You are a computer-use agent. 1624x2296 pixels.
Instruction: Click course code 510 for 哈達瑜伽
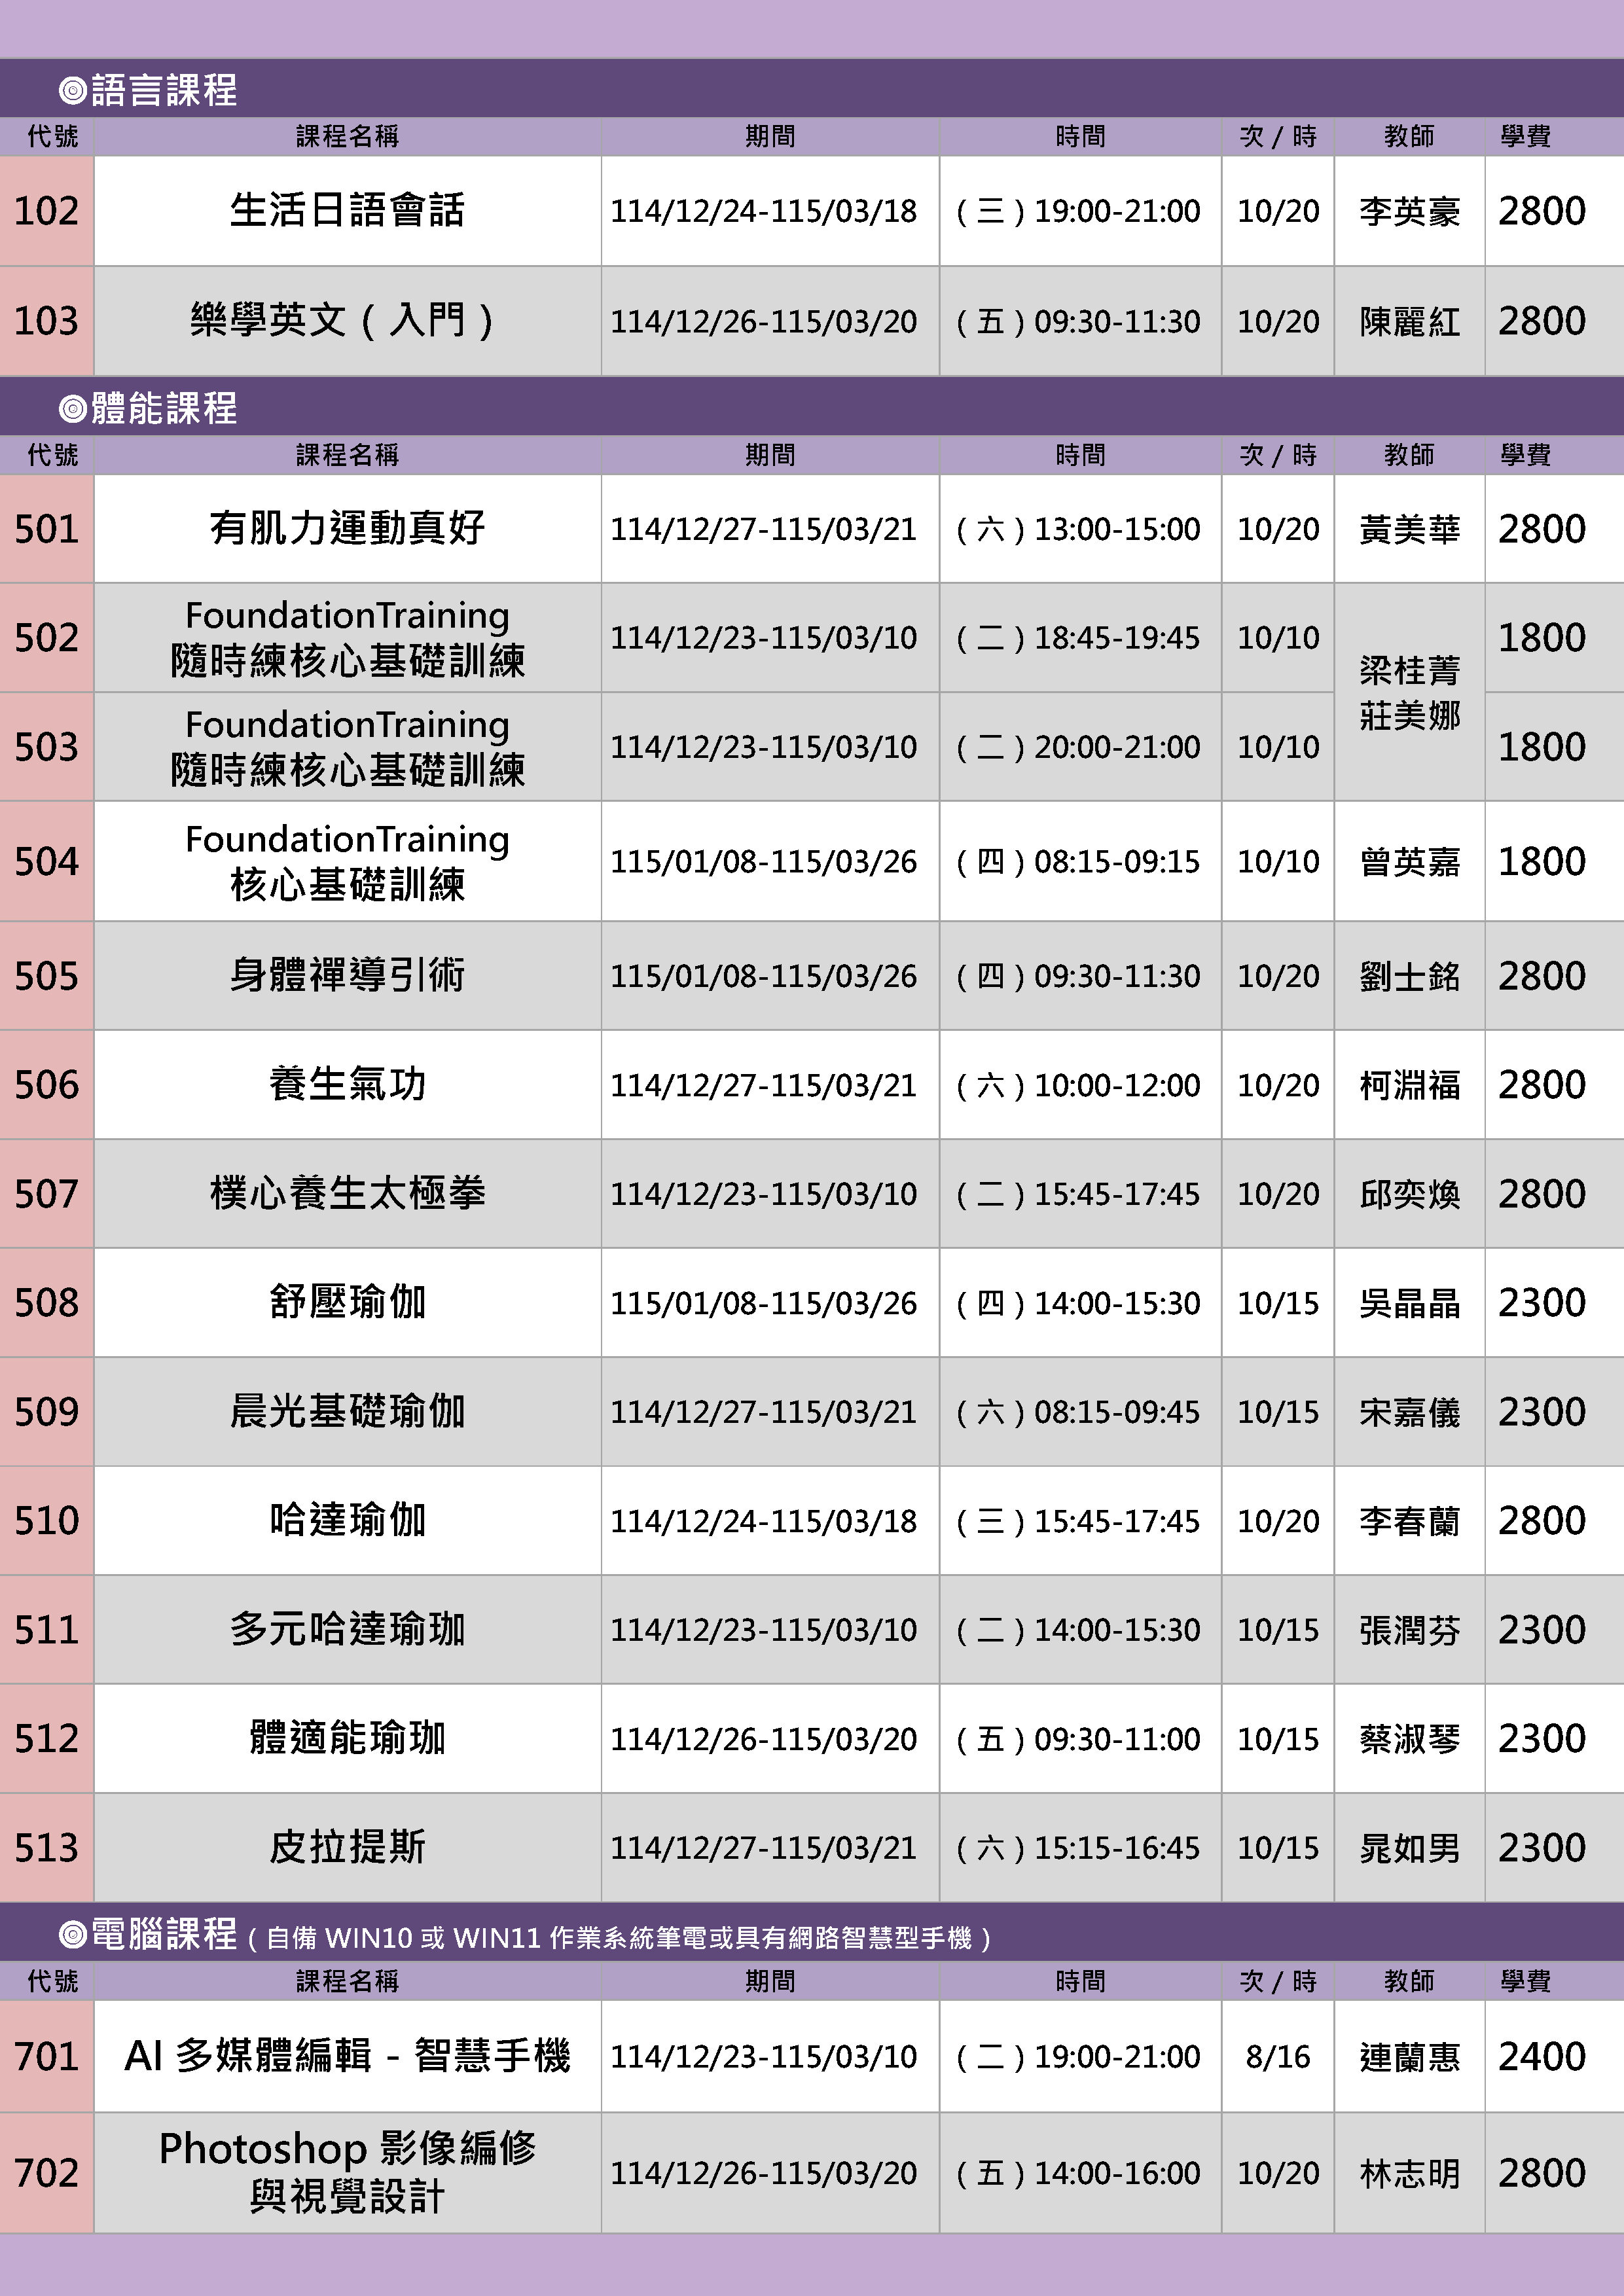tap(47, 1521)
